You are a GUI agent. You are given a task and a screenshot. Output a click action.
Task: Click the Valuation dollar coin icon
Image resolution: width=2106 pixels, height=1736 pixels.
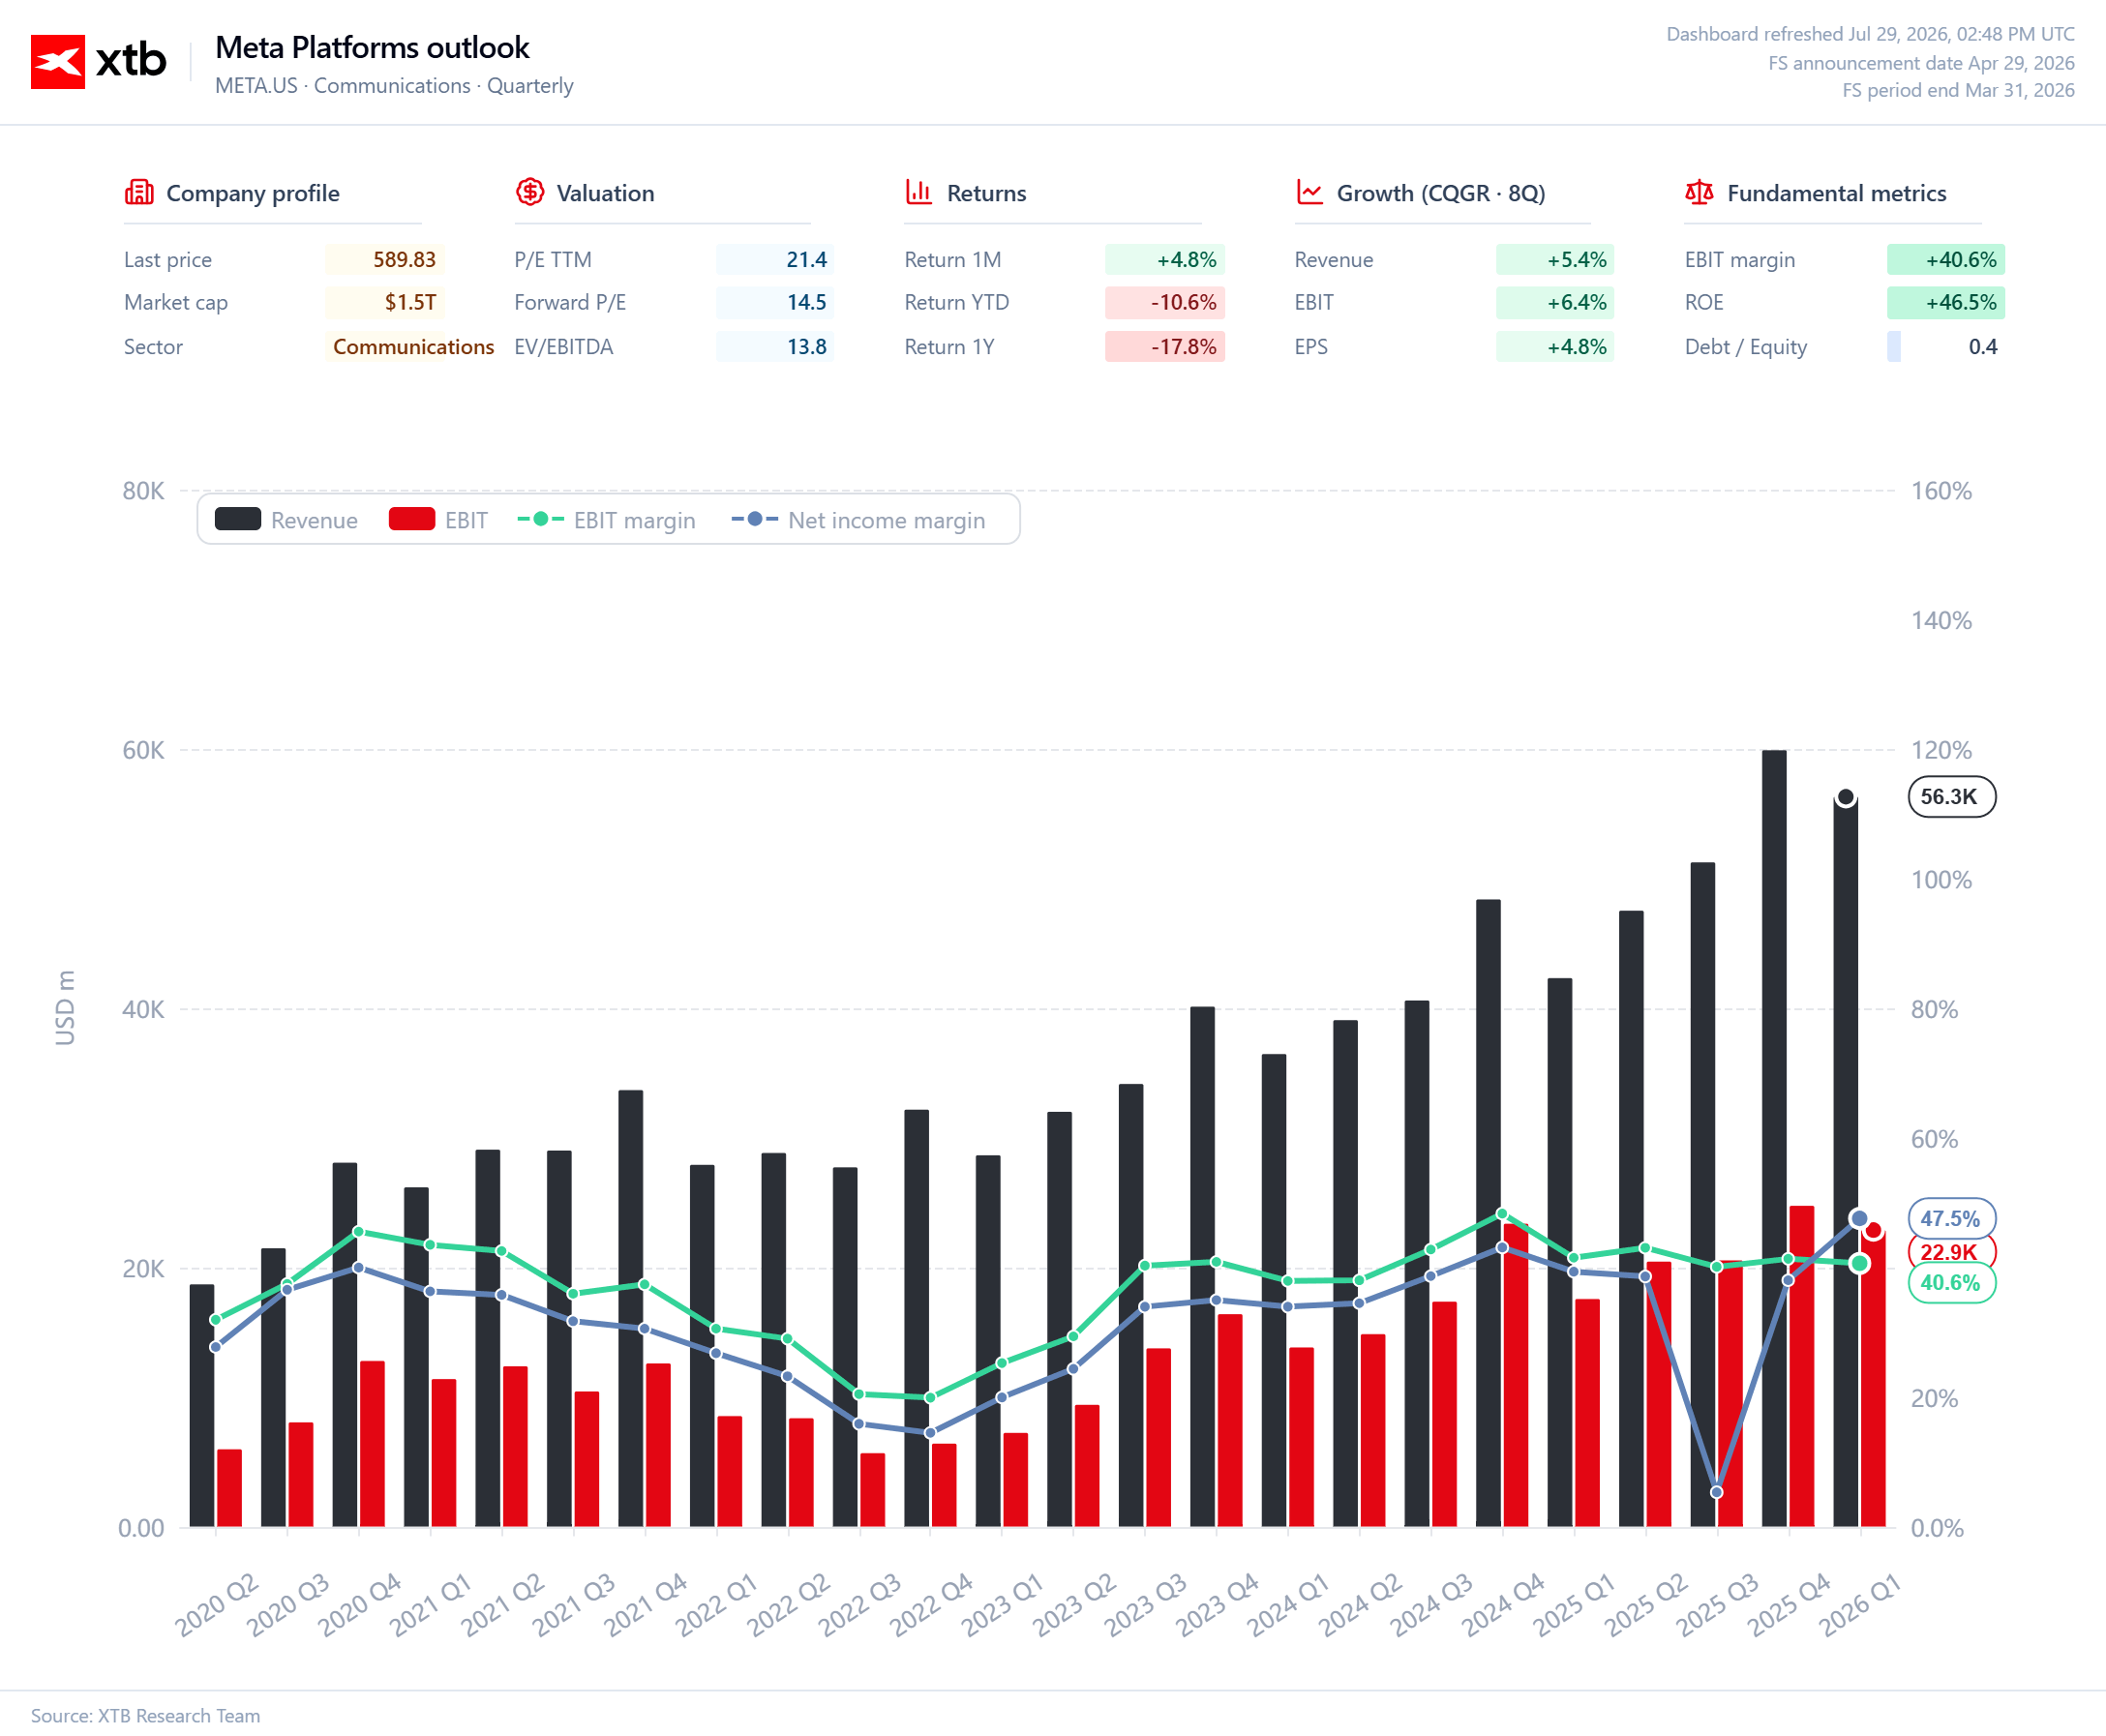[x=530, y=192]
